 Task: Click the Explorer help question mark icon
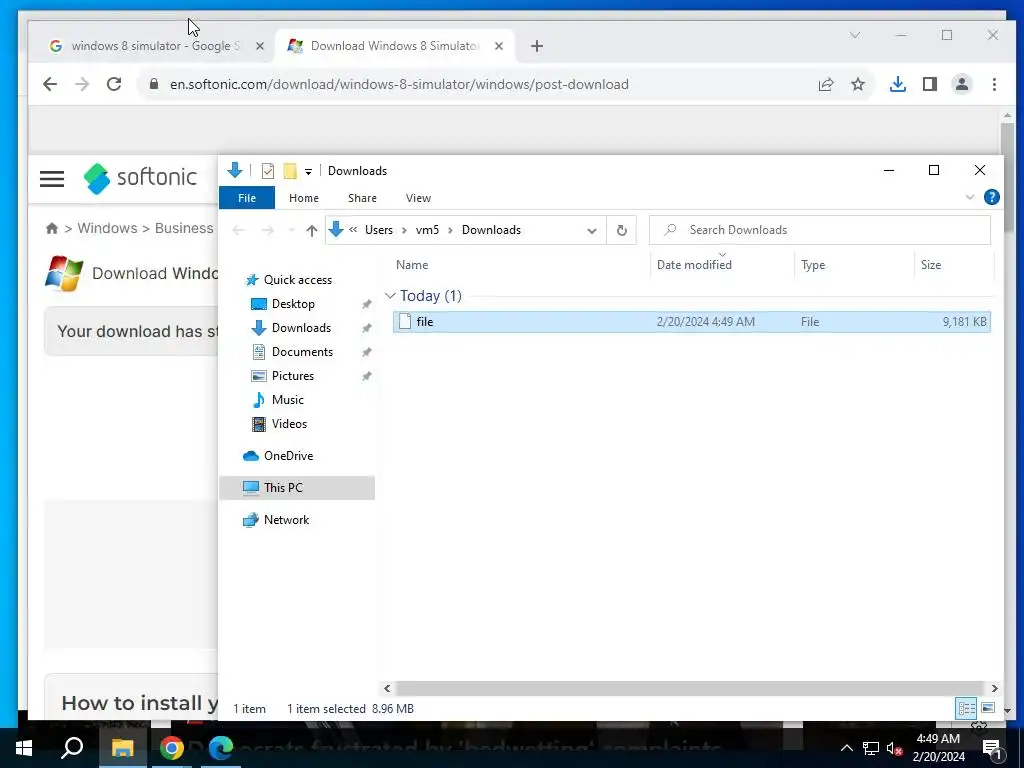(991, 197)
